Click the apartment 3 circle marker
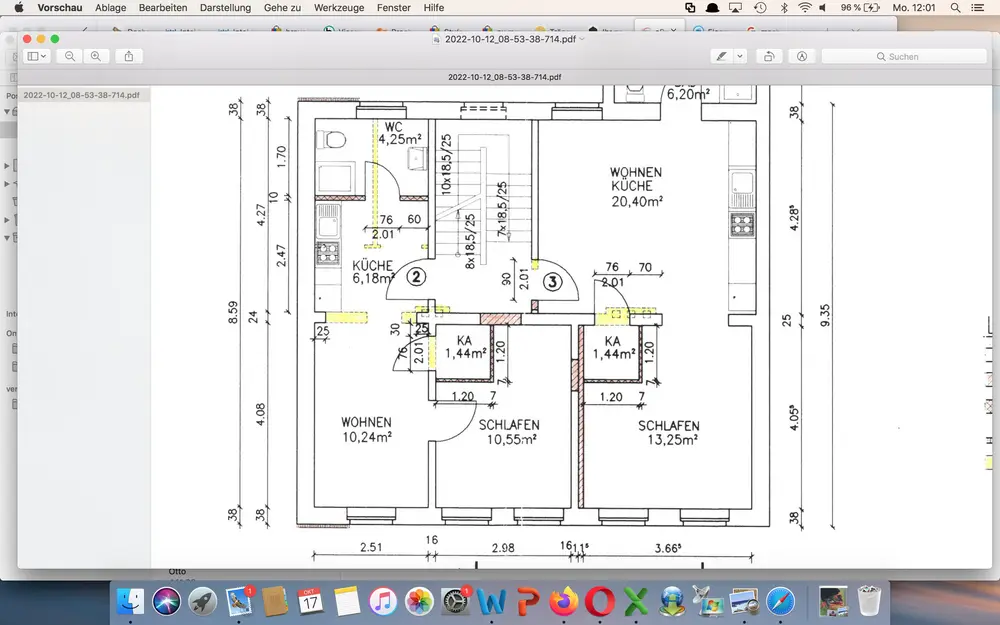The height and width of the screenshot is (625, 1000). [552, 281]
